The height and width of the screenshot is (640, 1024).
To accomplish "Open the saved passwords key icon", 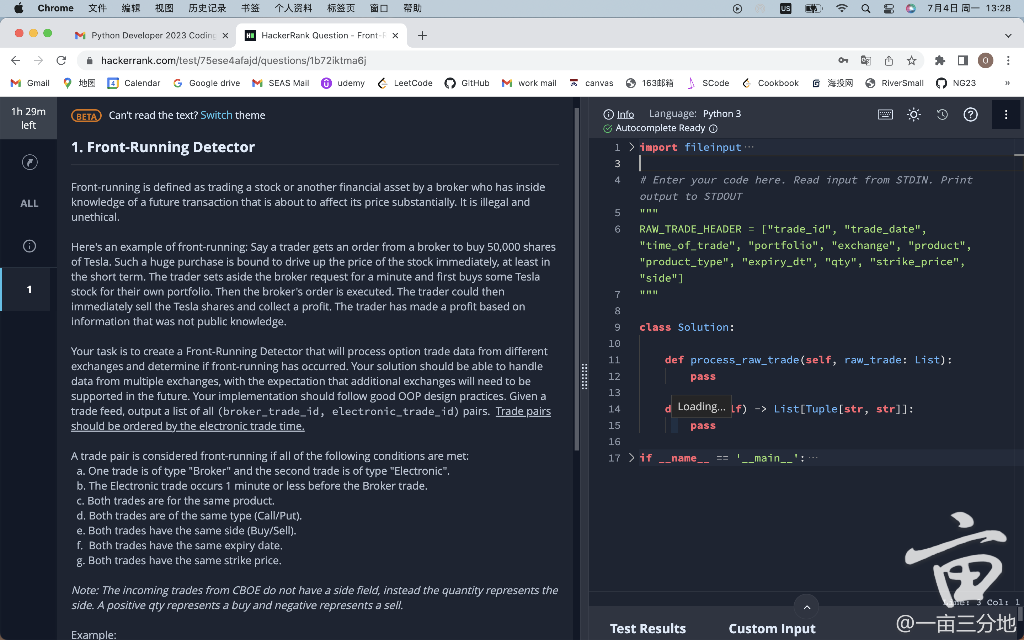I will point(843,60).
